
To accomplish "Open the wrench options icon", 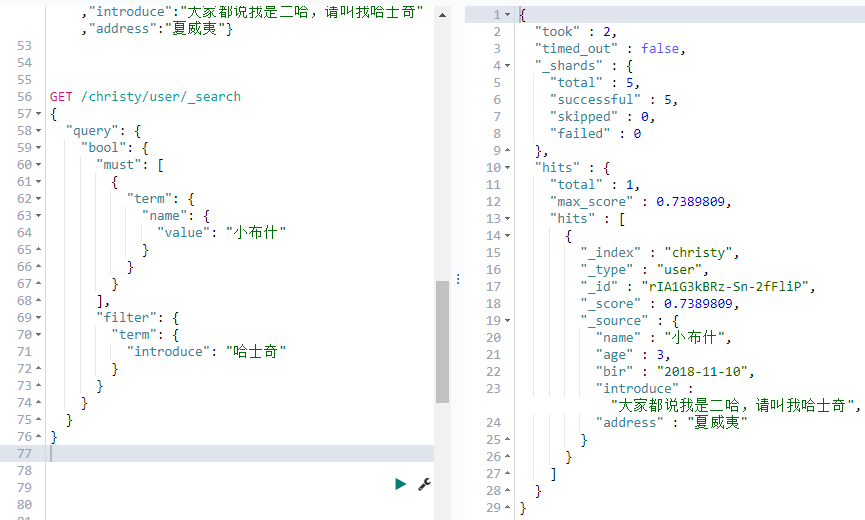I will pyautogui.click(x=424, y=484).
